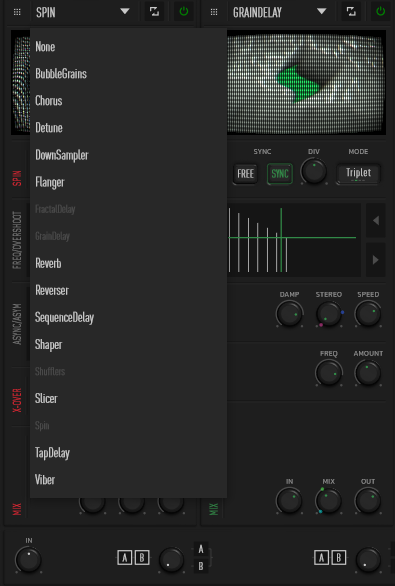Pick Detune from the effect list
The height and width of the screenshot is (586, 395).
[x=128, y=128]
